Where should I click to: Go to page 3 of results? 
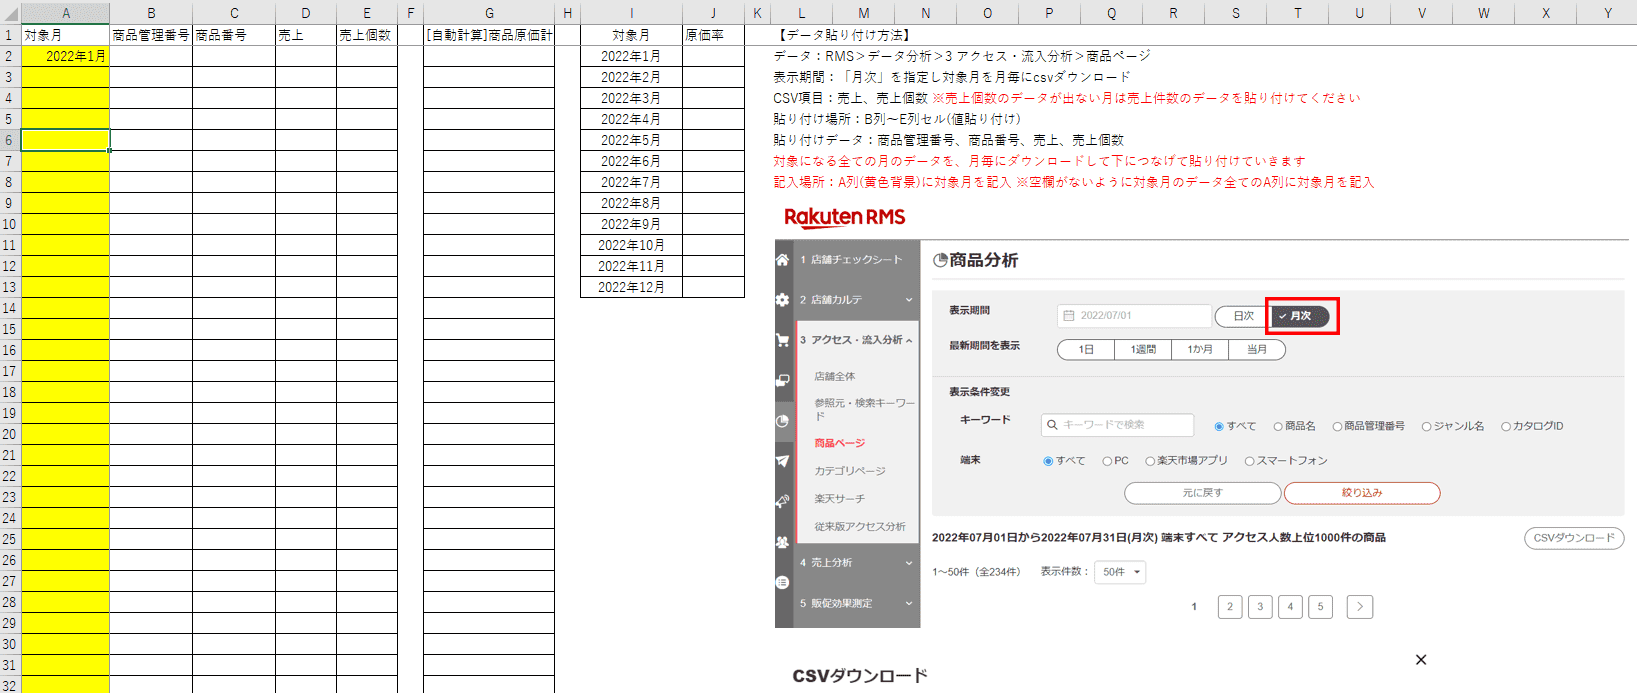1260,607
